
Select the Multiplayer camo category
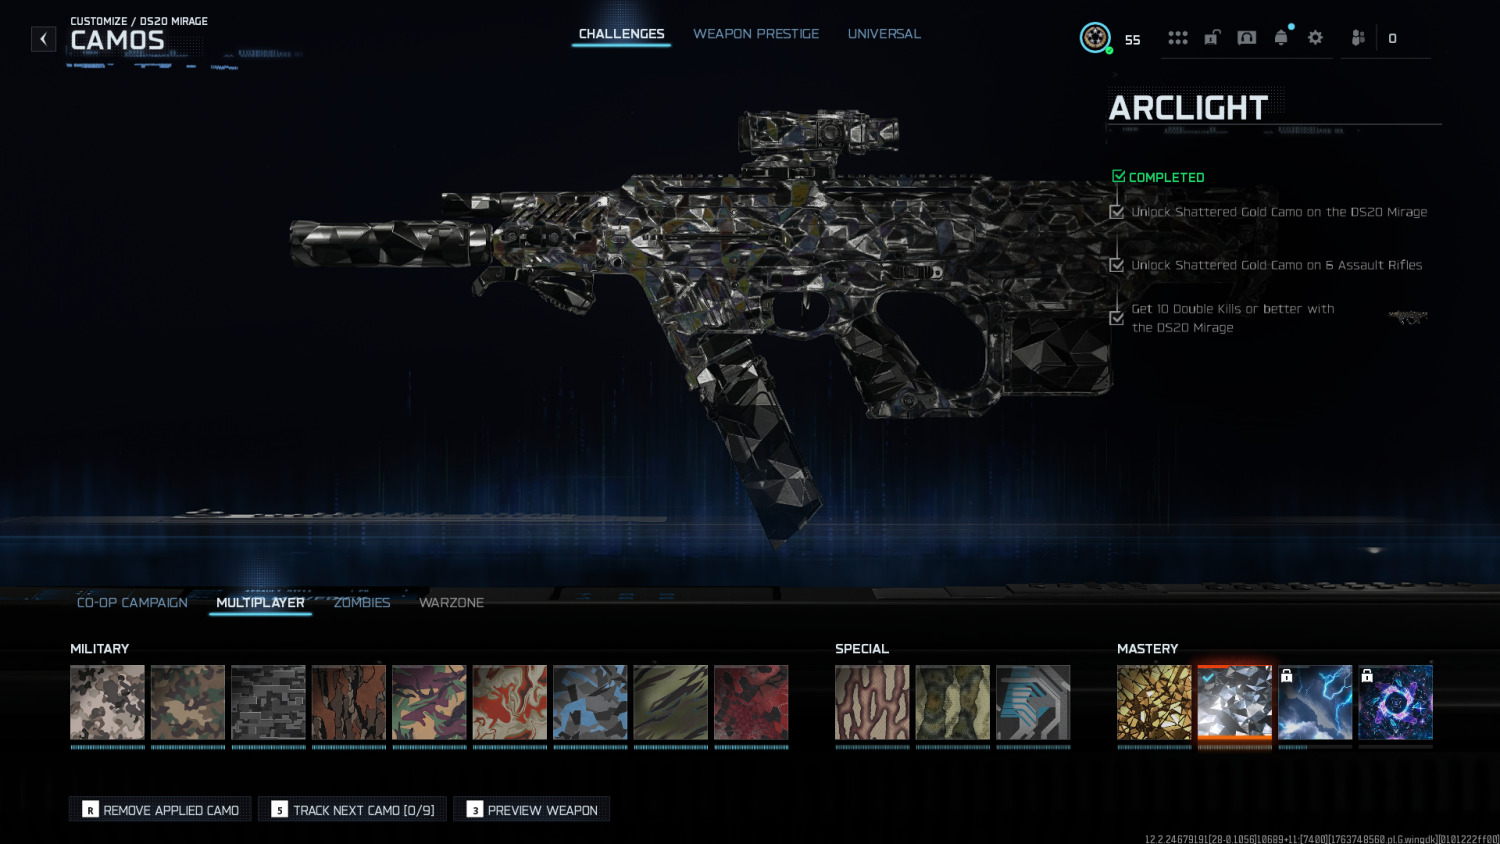260,602
